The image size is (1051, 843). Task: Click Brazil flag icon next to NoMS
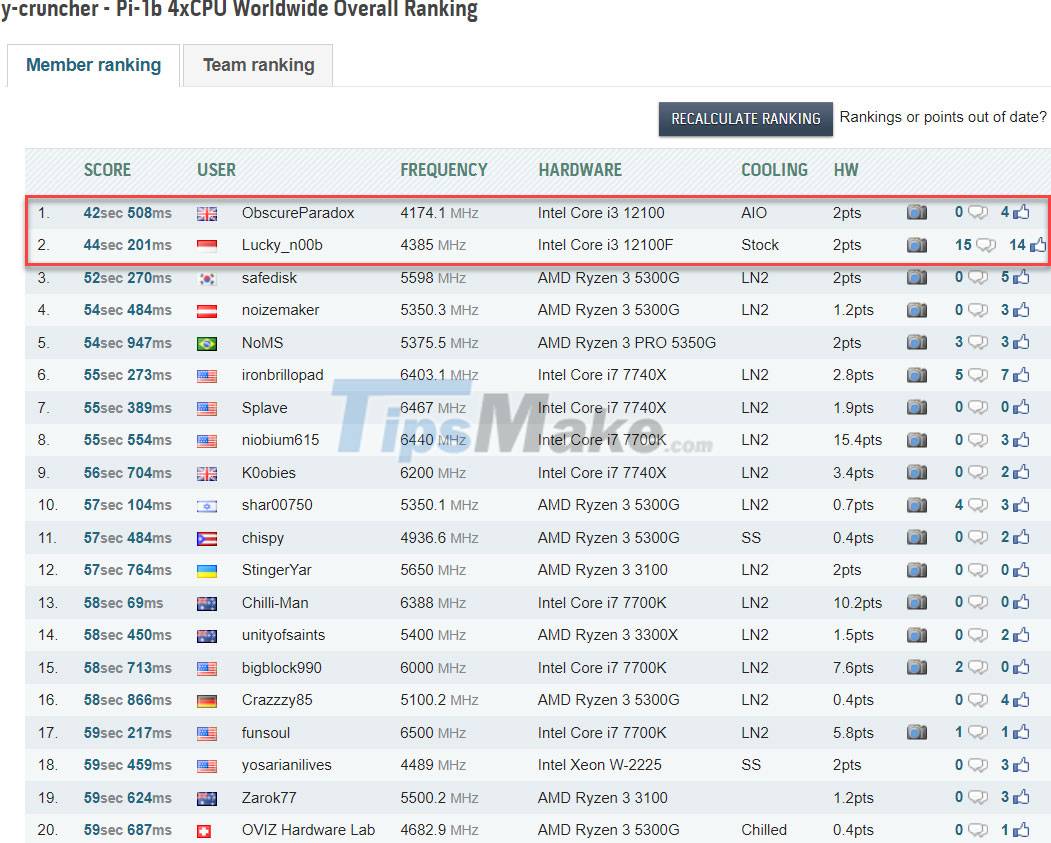click(x=207, y=343)
